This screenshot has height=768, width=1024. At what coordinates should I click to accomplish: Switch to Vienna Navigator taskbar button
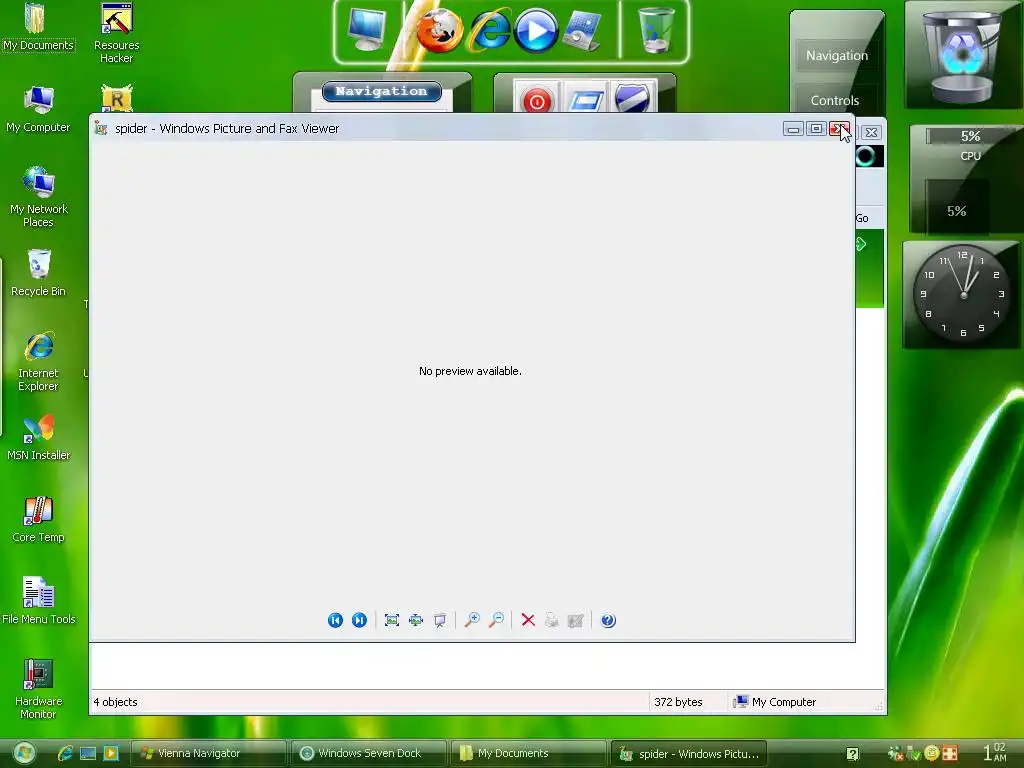[x=209, y=753]
